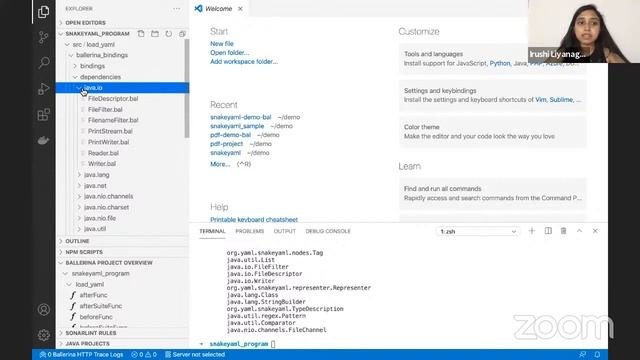Select the PROBLEMS panel tab

pos(249,231)
